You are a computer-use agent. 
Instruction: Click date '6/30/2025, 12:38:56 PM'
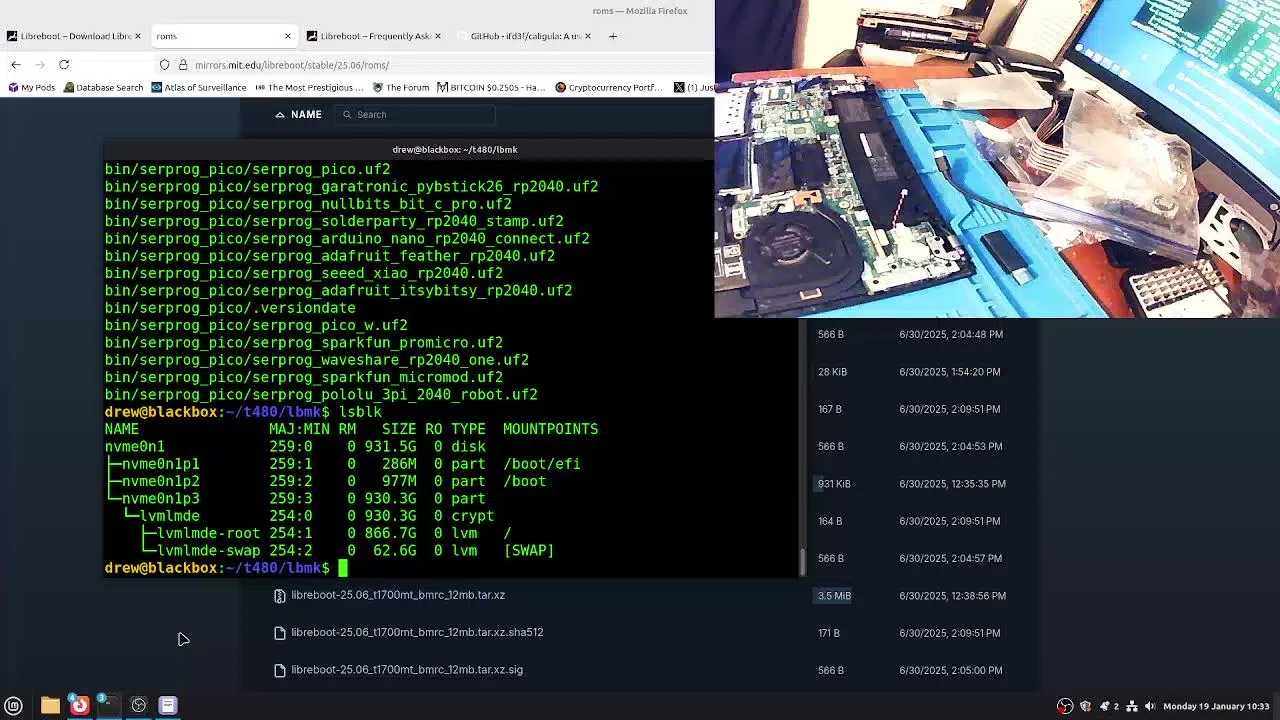tap(952, 595)
